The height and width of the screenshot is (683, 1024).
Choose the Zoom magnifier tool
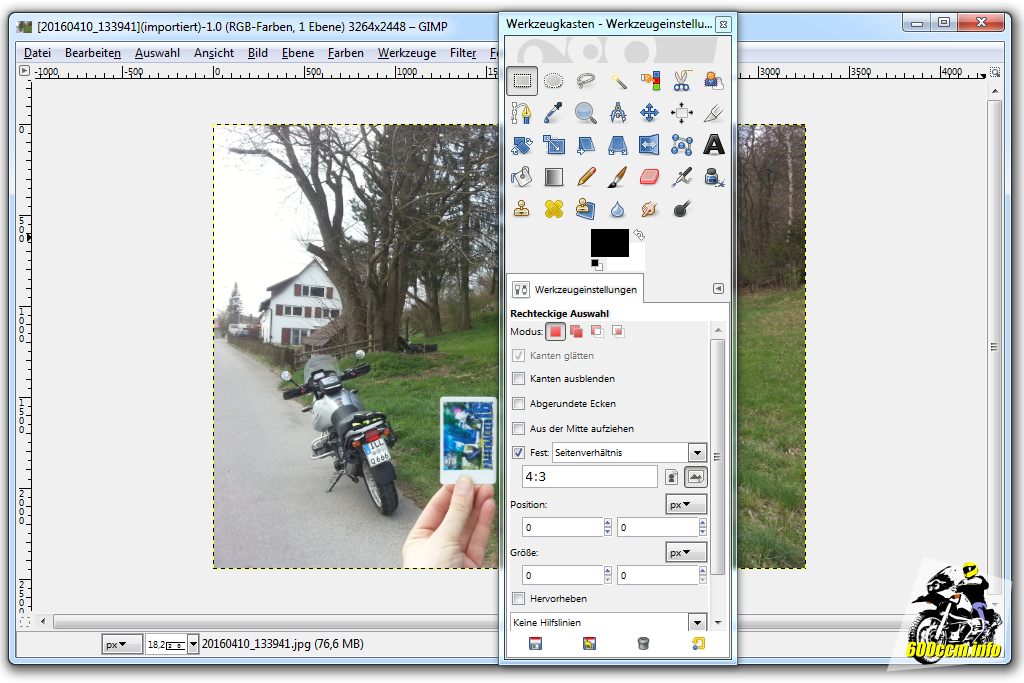(586, 113)
